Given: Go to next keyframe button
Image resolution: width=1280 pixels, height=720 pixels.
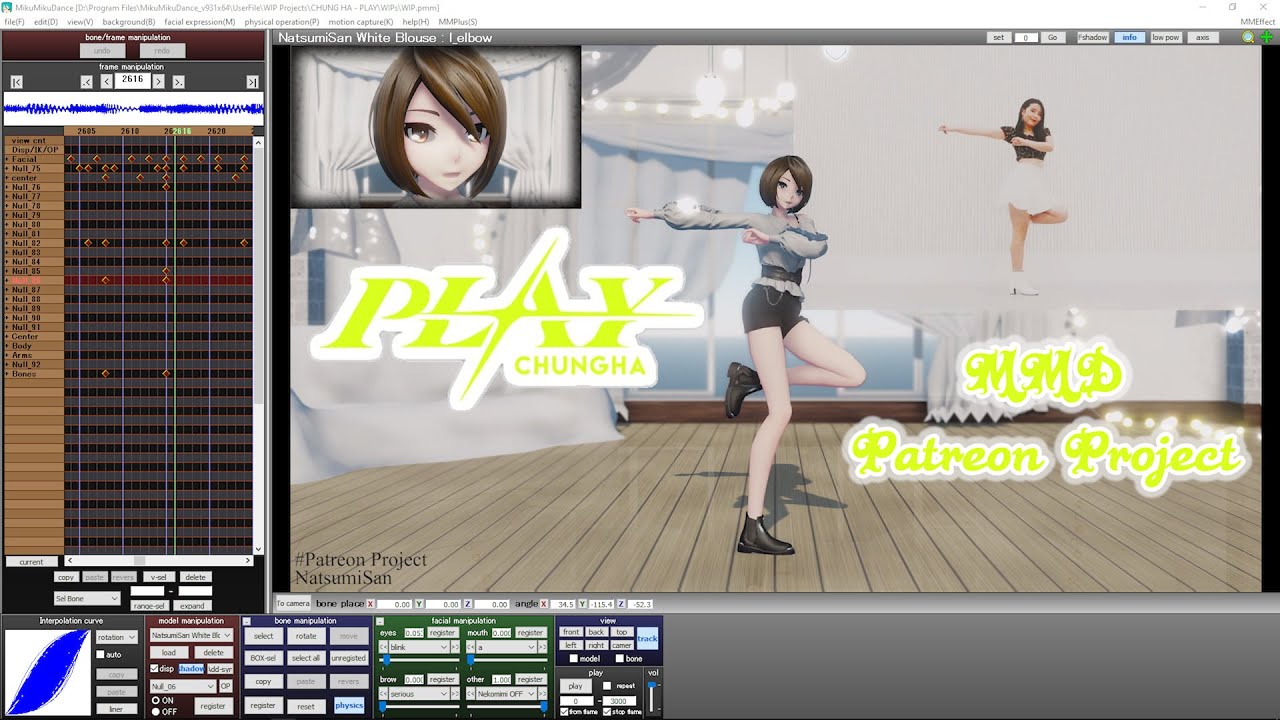Looking at the screenshot, I should [178, 82].
